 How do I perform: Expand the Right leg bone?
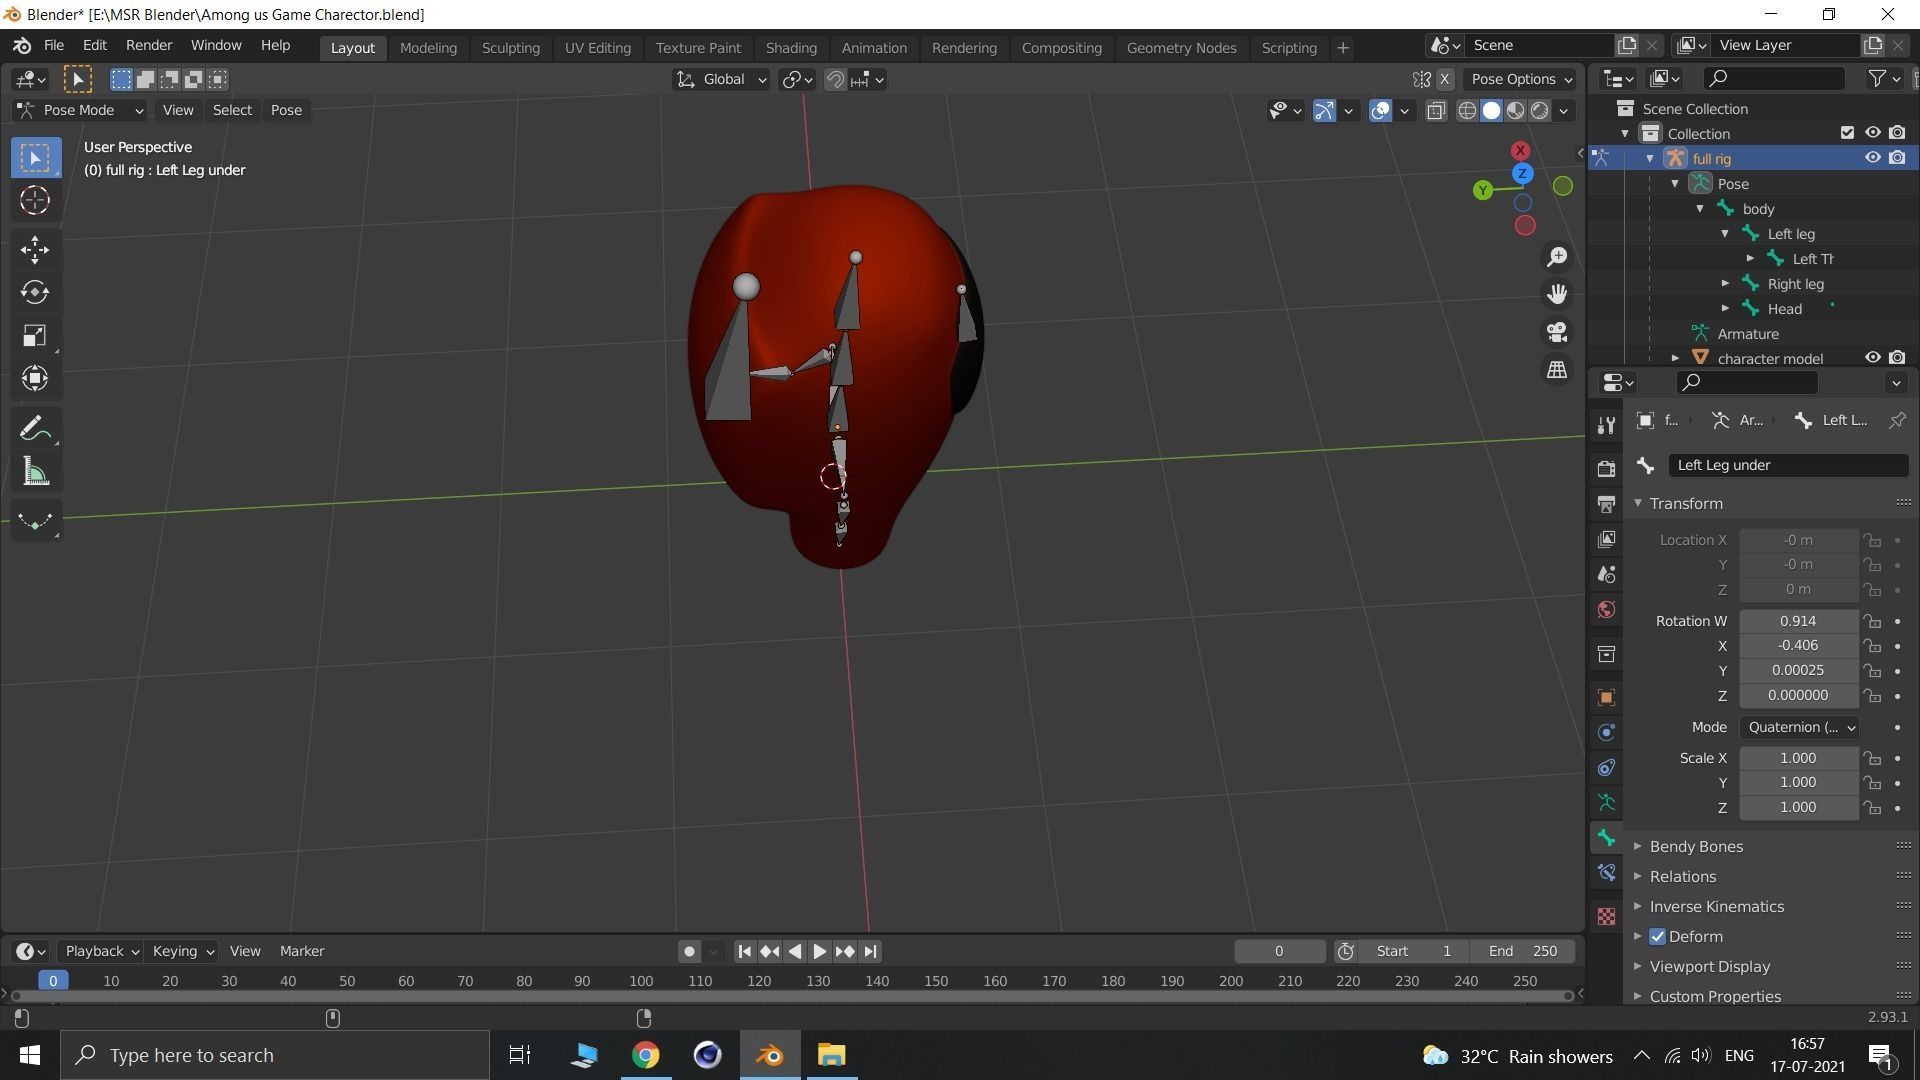click(1725, 284)
